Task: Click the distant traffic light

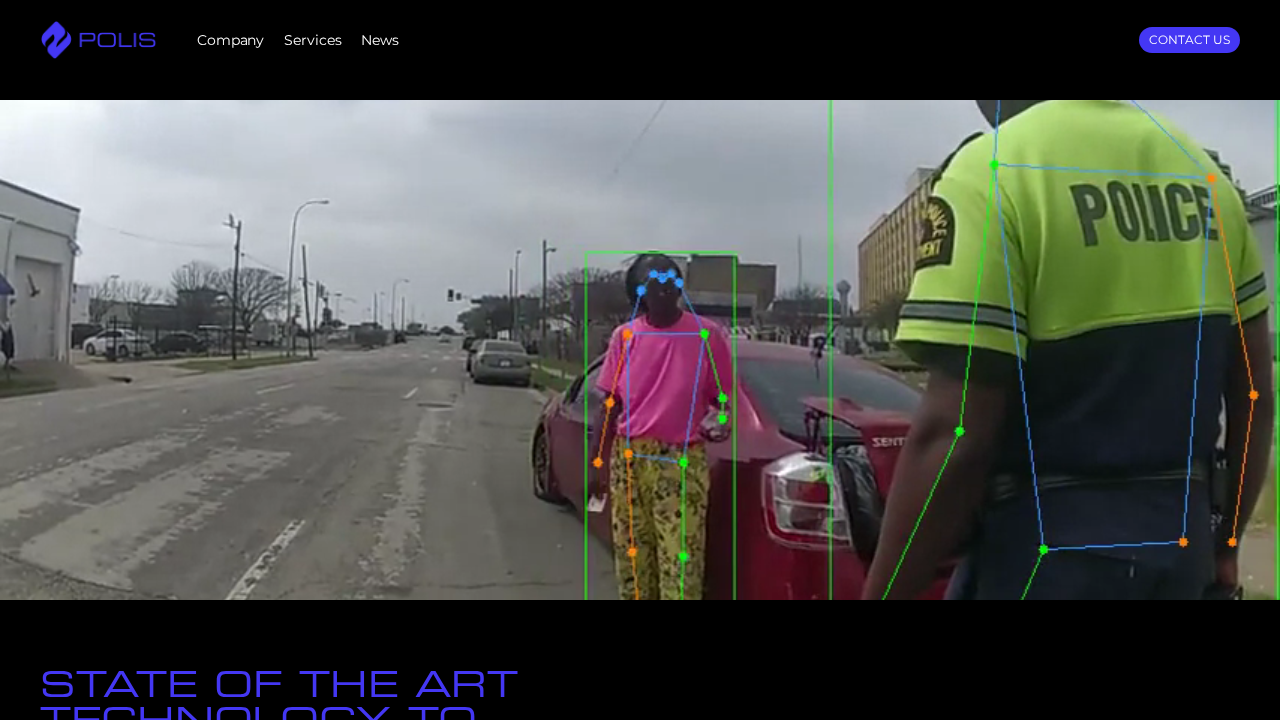Action: tap(452, 295)
